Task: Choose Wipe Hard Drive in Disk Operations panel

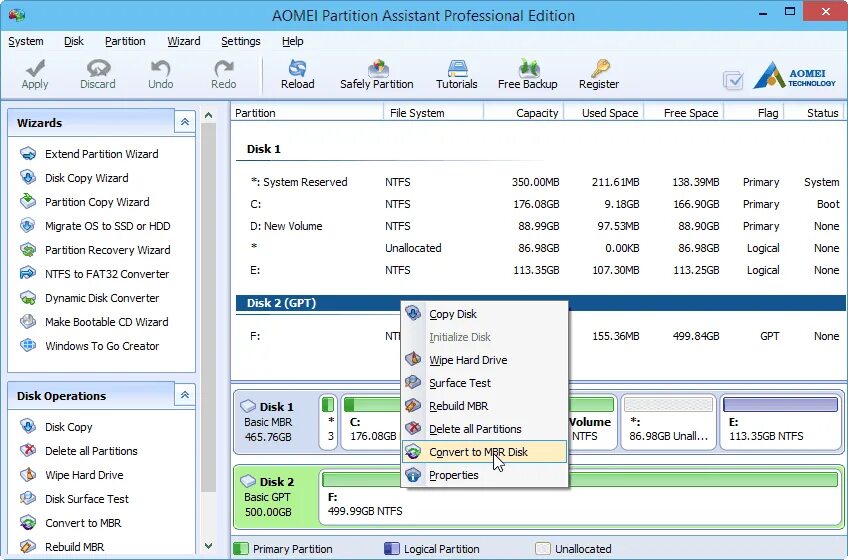Action: pyautogui.click(x=84, y=475)
